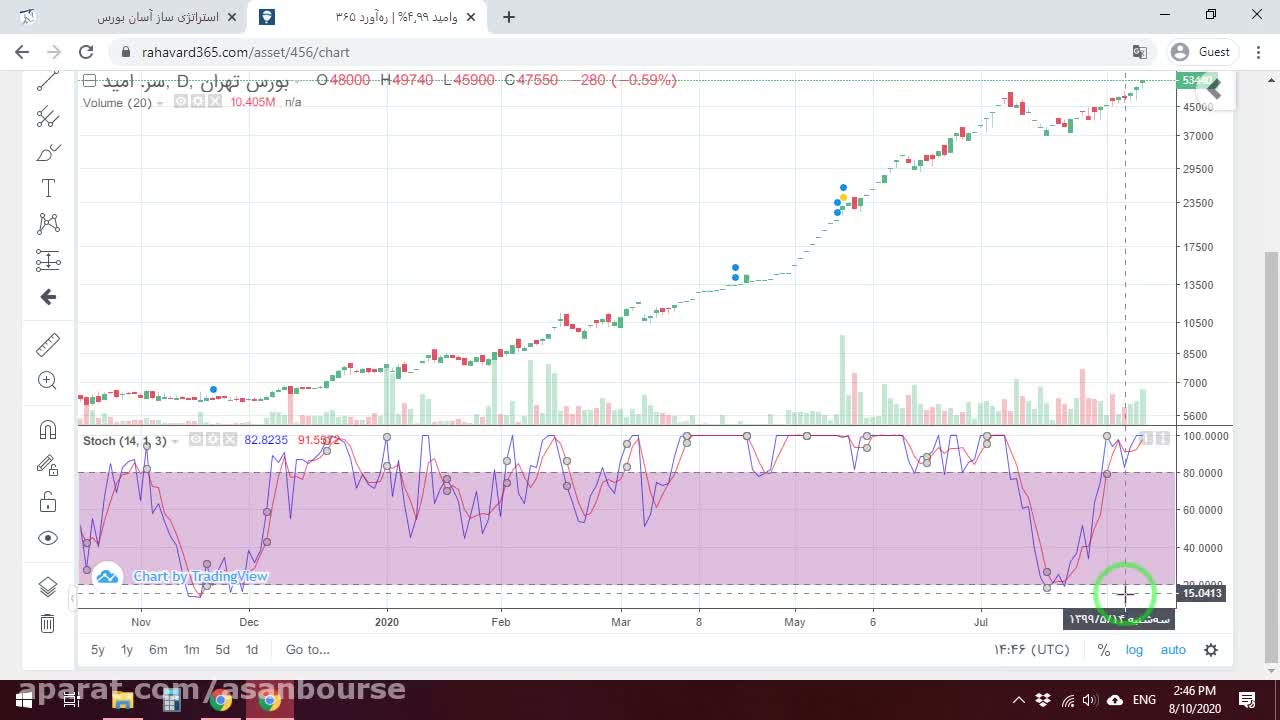Toggle lock all drawing tools
The width and height of the screenshot is (1280, 720).
(x=47, y=501)
